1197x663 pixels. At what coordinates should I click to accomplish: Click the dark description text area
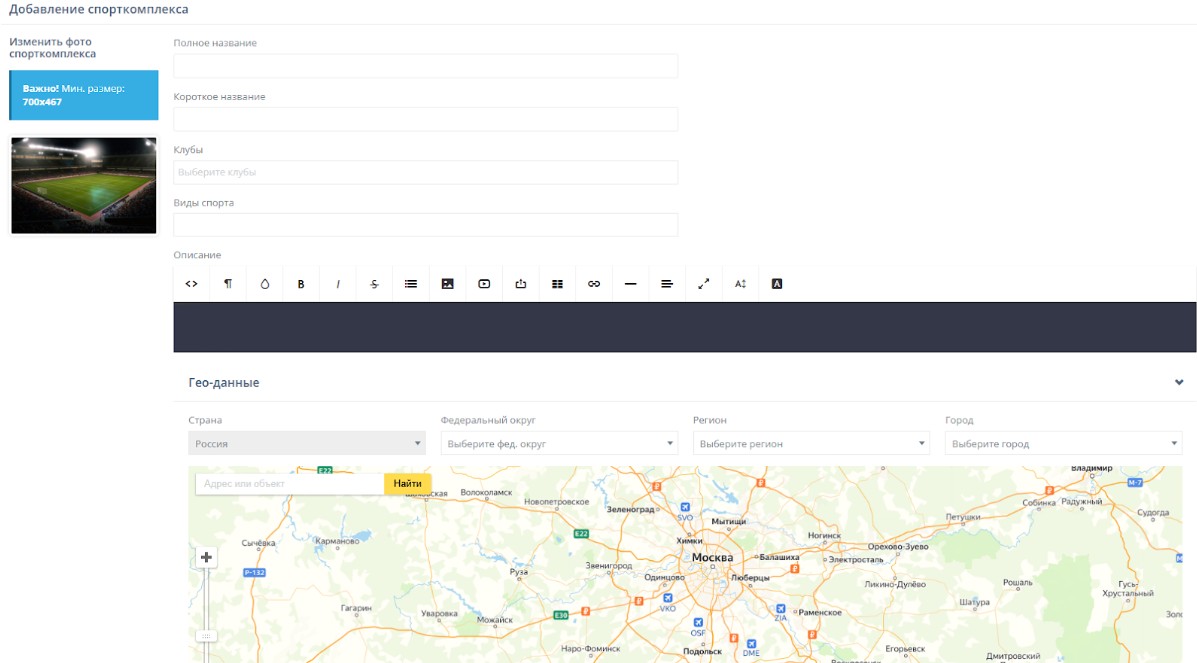685,327
